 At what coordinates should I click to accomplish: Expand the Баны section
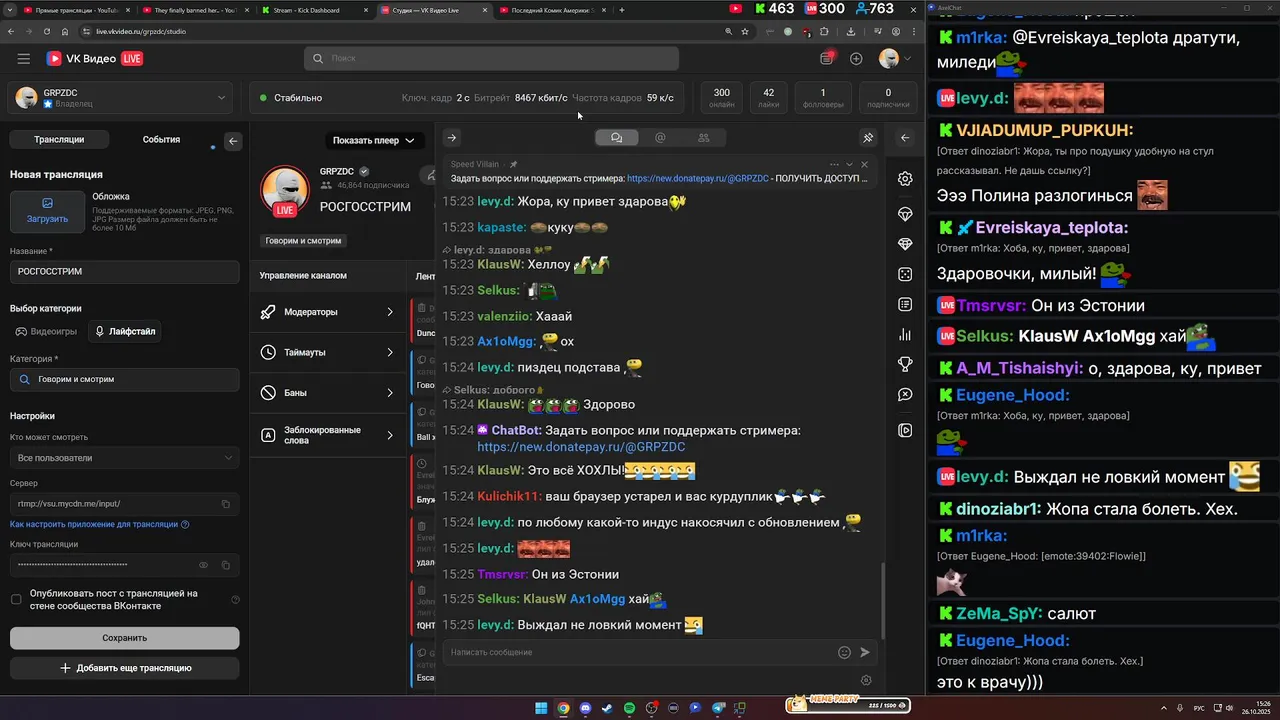(328, 393)
